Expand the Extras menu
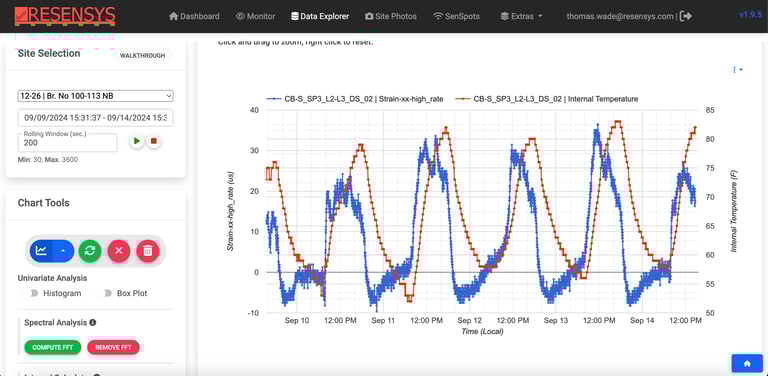 521,16
